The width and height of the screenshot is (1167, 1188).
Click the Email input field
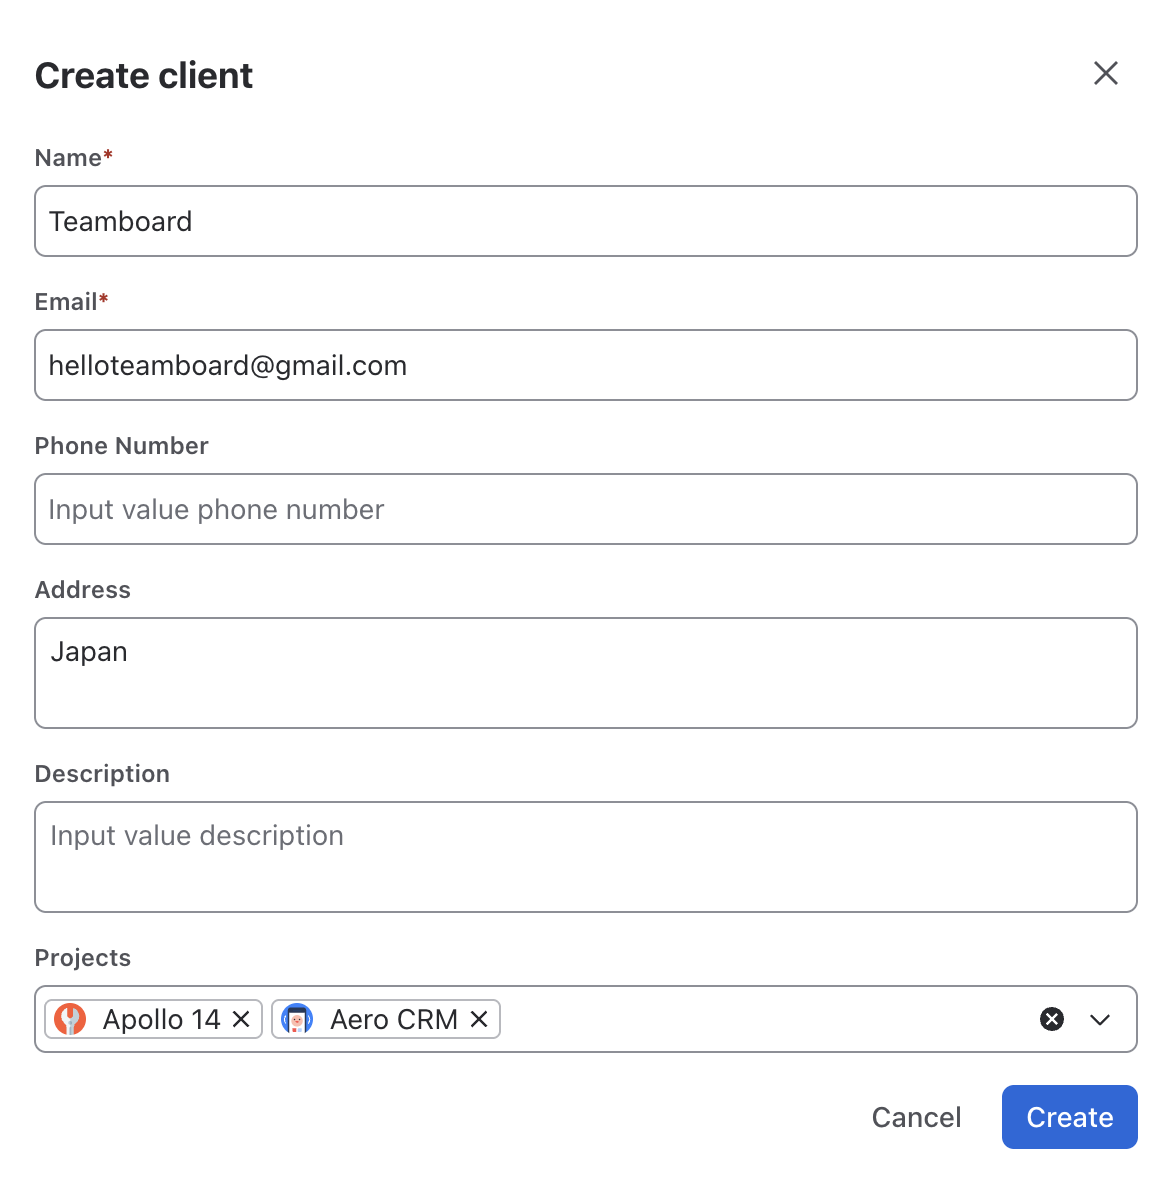click(x=586, y=365)
